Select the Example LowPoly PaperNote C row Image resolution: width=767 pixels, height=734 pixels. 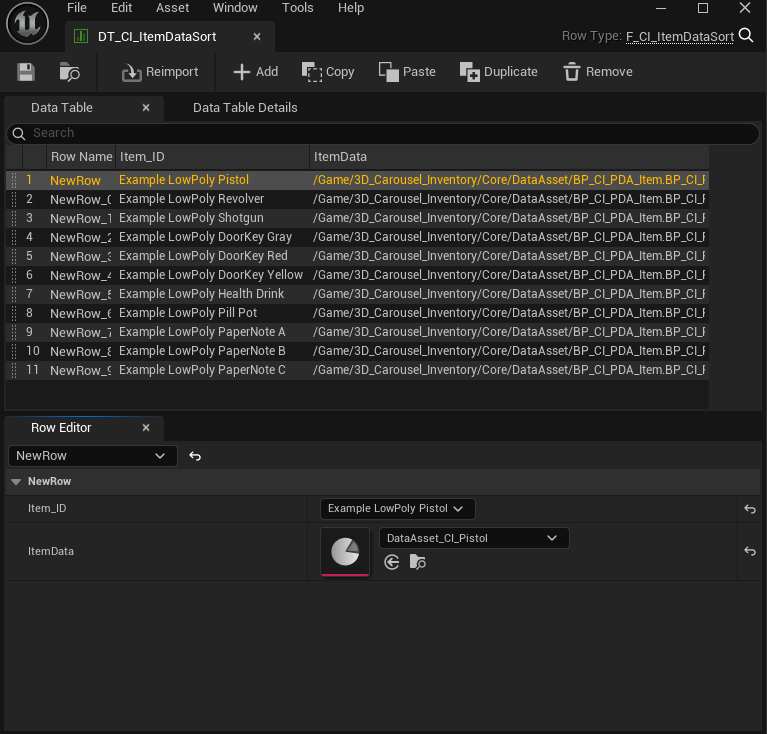pyautogui.click(x=358, y=370)
